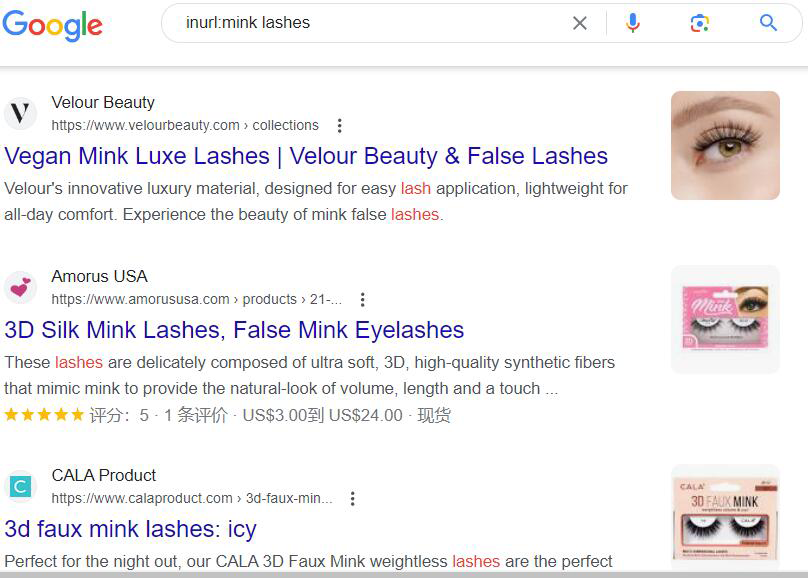Click the velourbeauty.com collections URL
Screen dimensions: 808x578
(185, 125)
